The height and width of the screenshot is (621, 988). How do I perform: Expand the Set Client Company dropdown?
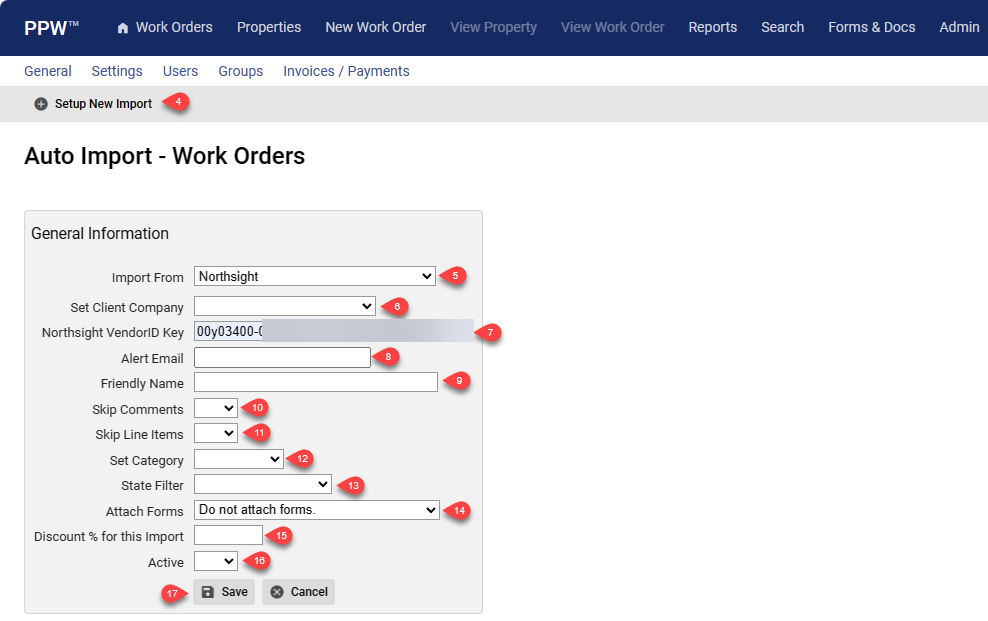[285, 306]
